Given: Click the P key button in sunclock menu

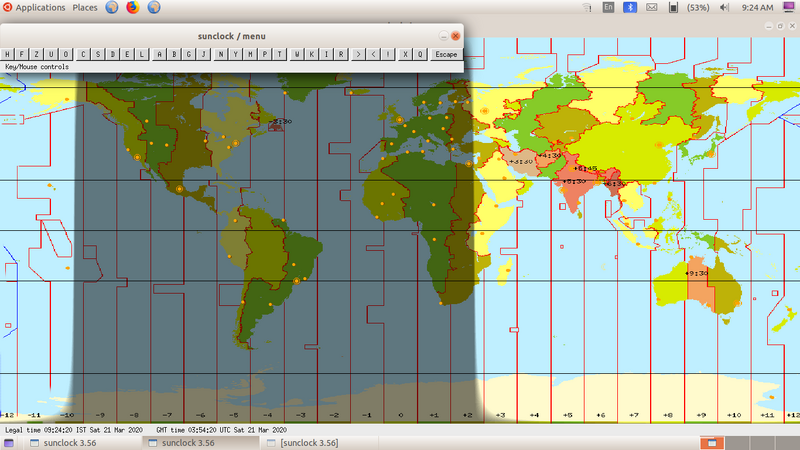Looking at the screenshot, I should (265, 54).
